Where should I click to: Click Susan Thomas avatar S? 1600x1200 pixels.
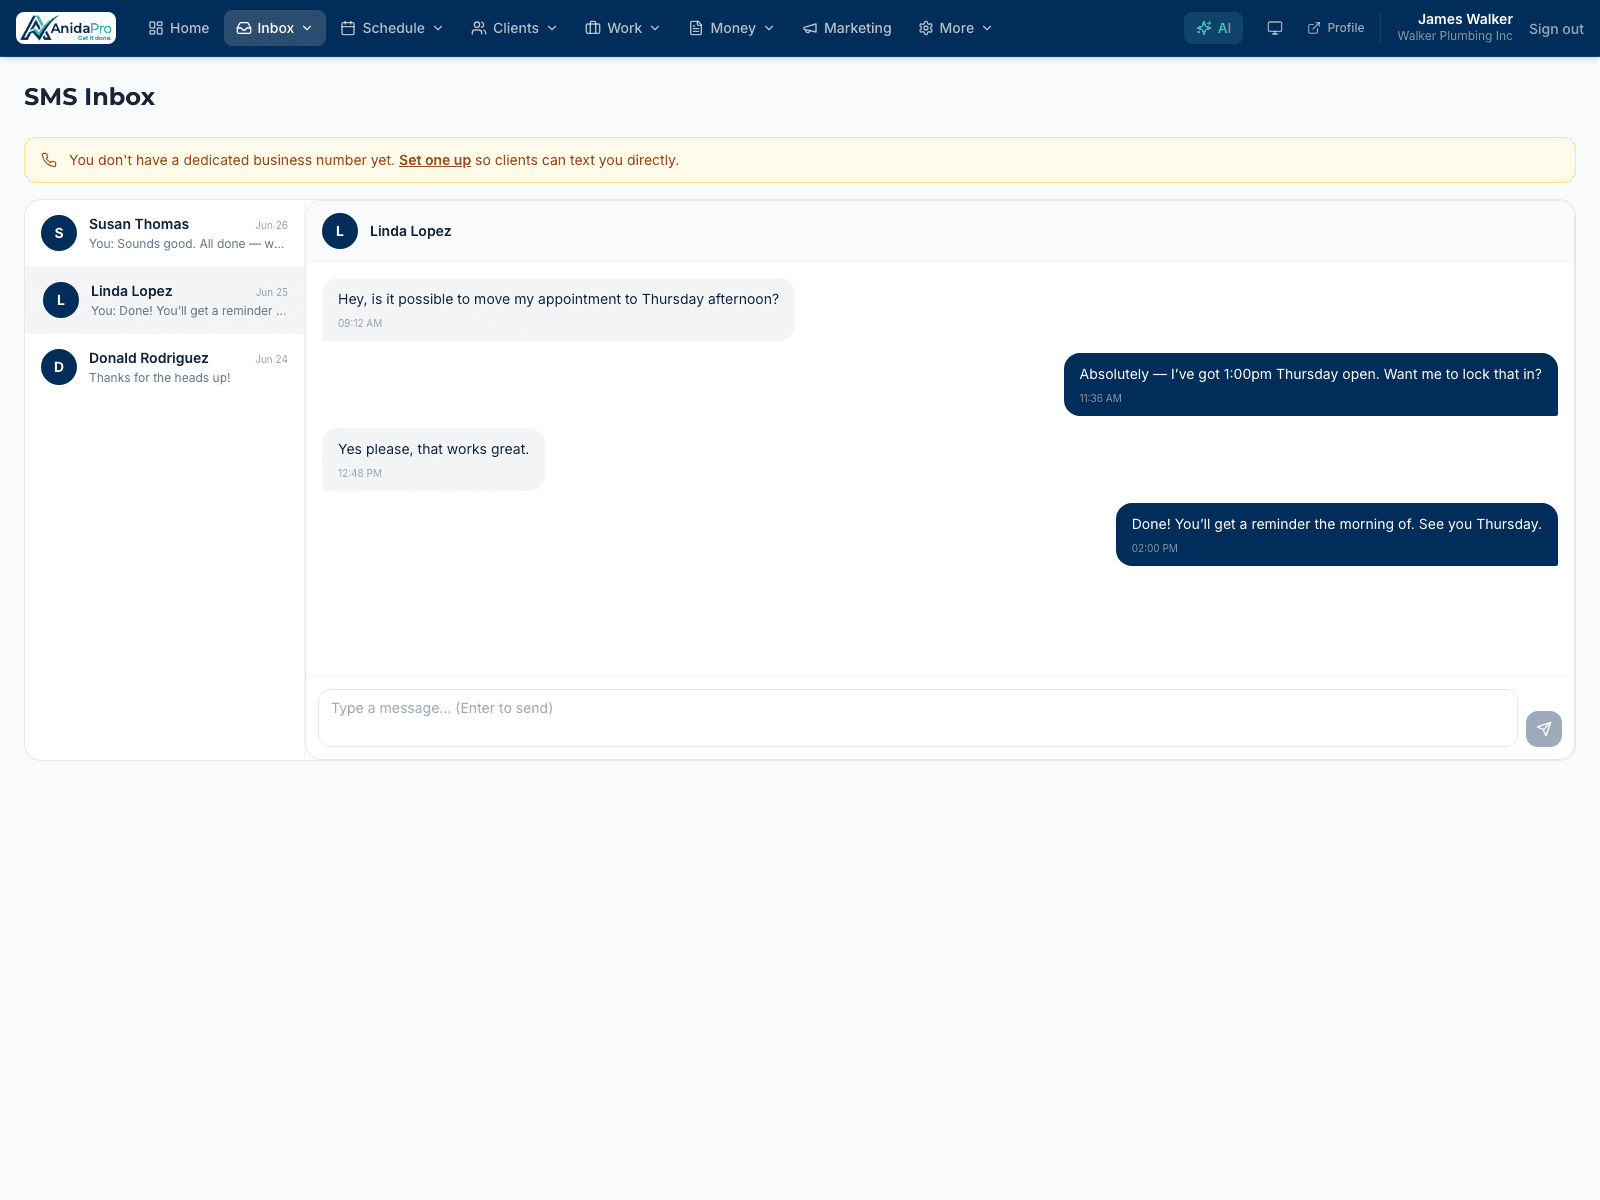point(59,233)
